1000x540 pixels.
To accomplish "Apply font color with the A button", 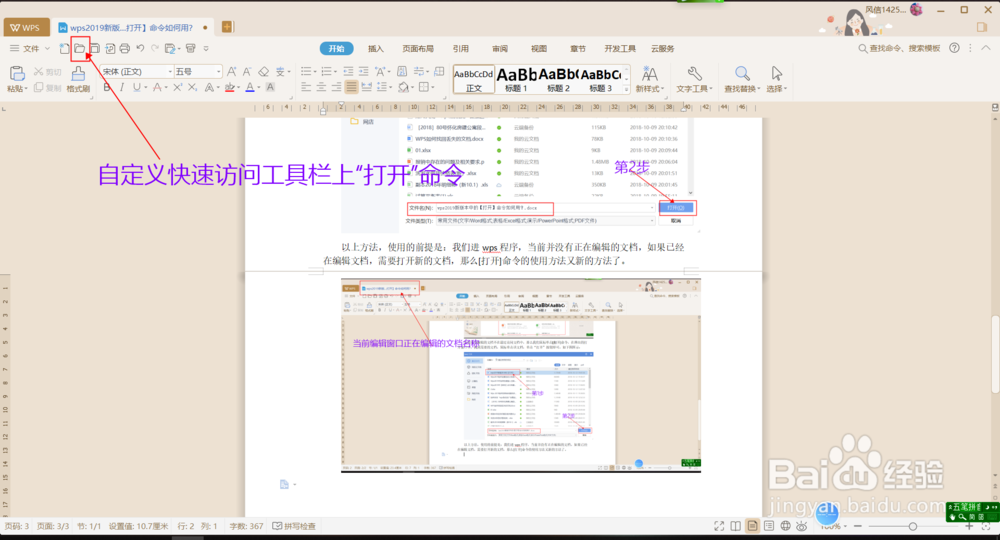I will (x=250, y=87).
